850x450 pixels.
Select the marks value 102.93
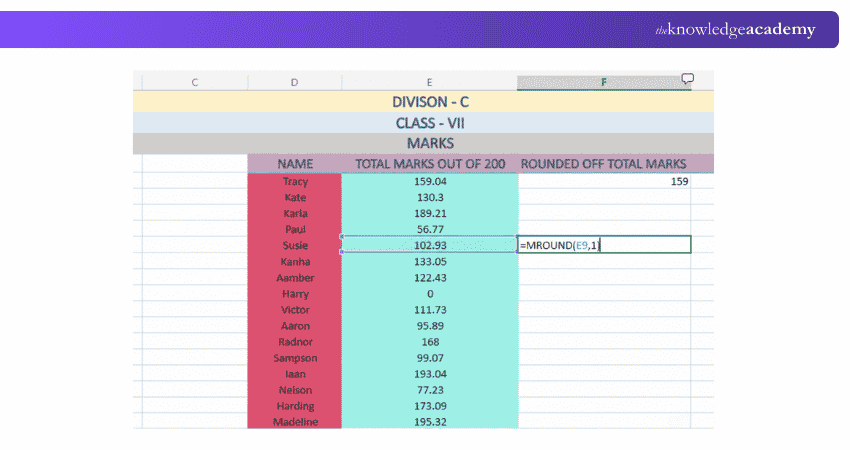click(430, 245)
